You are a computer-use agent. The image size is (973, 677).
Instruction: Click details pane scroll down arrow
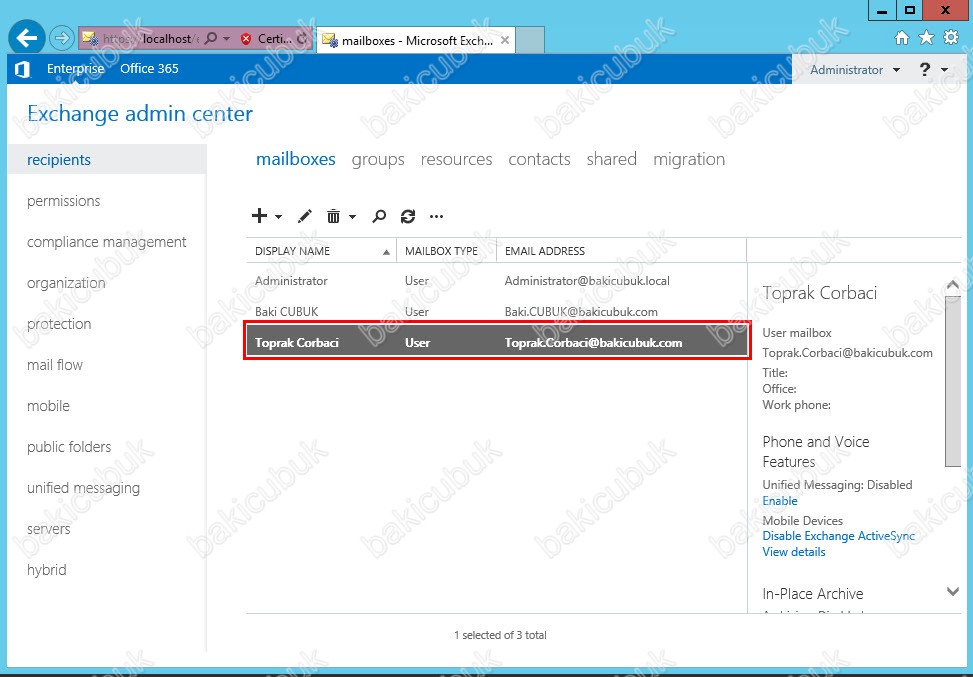pyautogui.click(x=953, y=591)
